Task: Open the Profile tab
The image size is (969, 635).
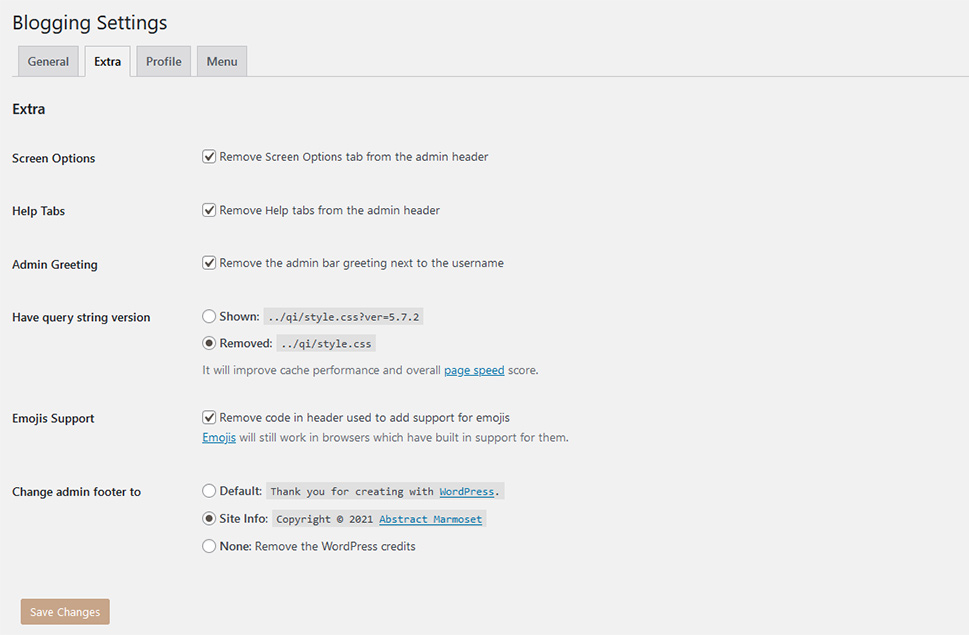Action: (164, 61)
